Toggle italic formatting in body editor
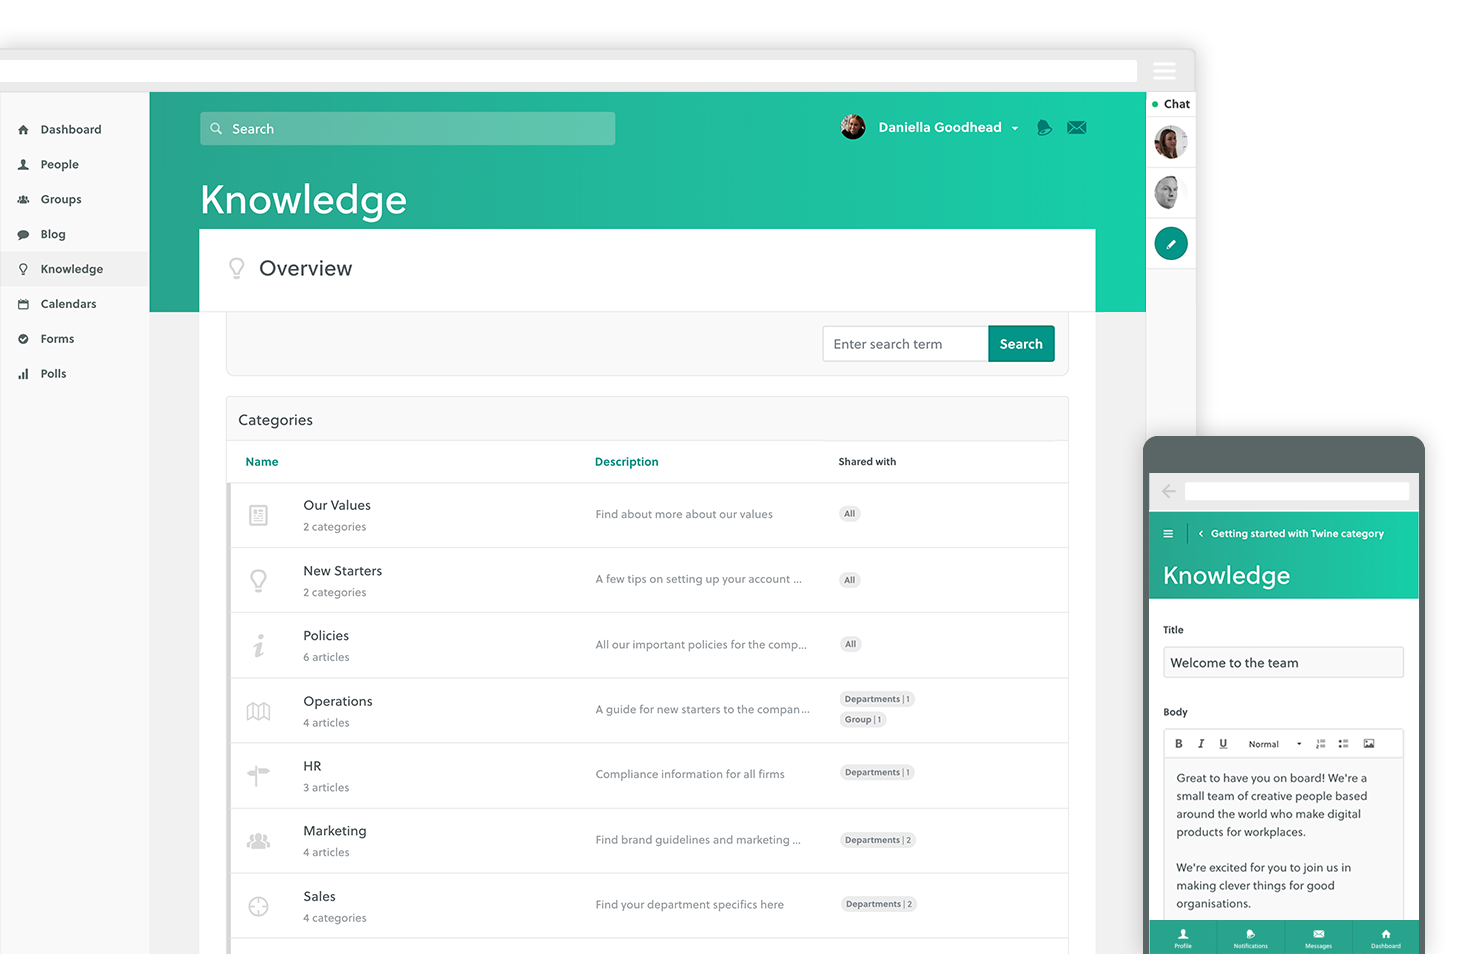This screenshot has height=954, width=1475. pyautogui.click(x=1201, y=744)
